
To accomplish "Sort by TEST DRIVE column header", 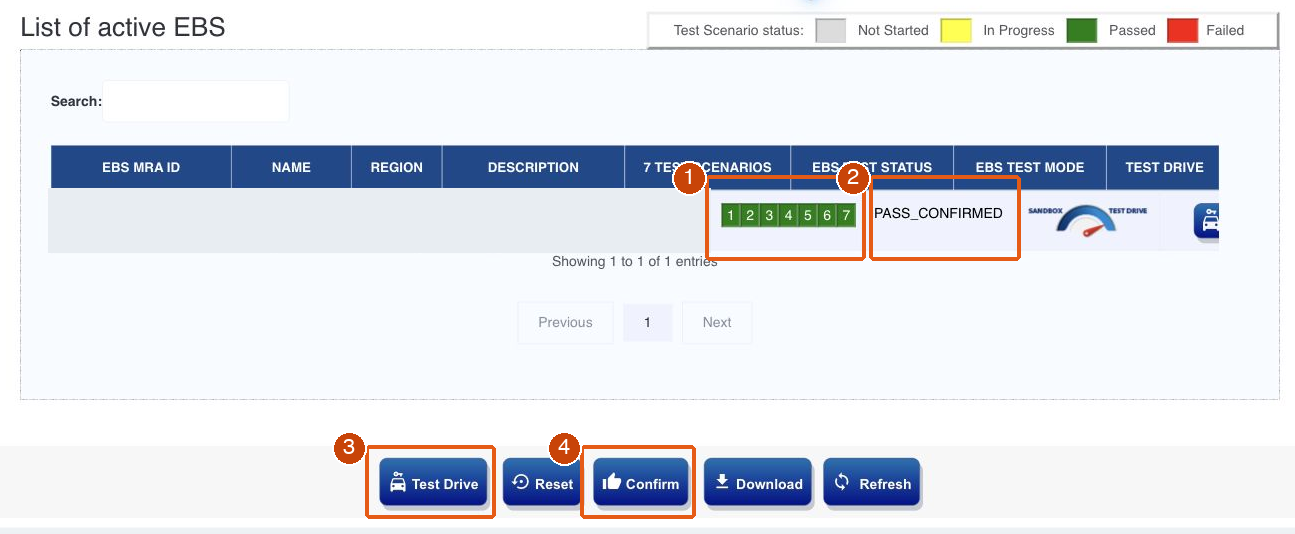I will 1163,167.
